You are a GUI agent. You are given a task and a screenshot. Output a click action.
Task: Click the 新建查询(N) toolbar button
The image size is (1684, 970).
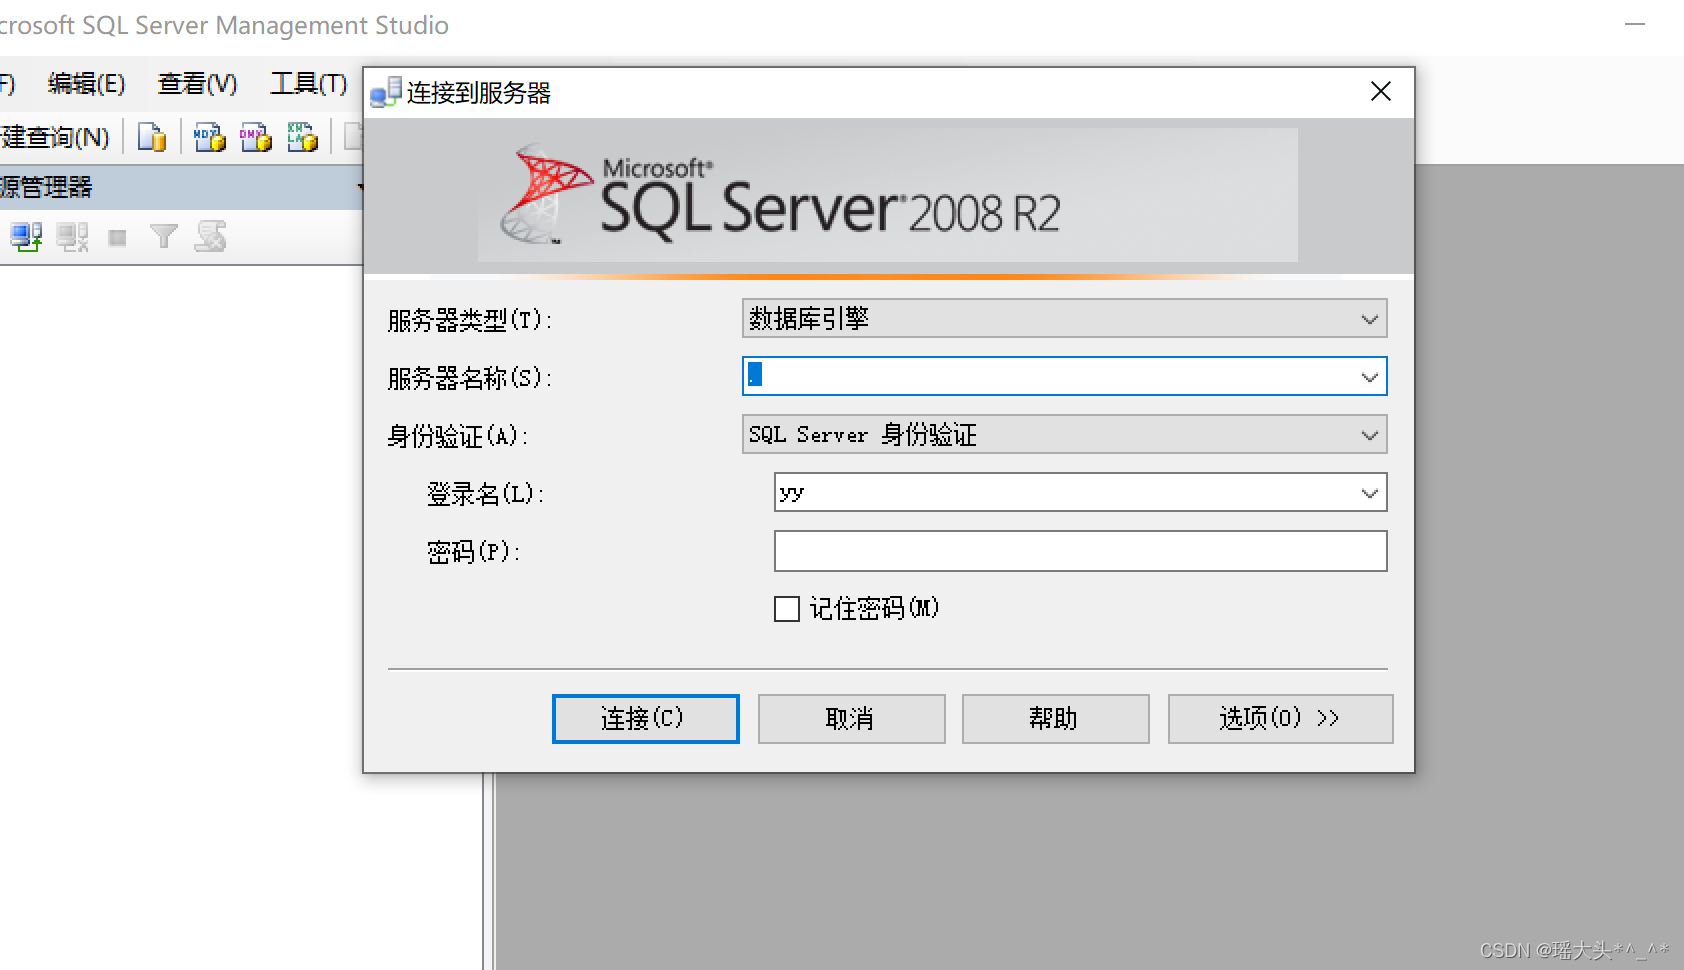pos(54,137)
